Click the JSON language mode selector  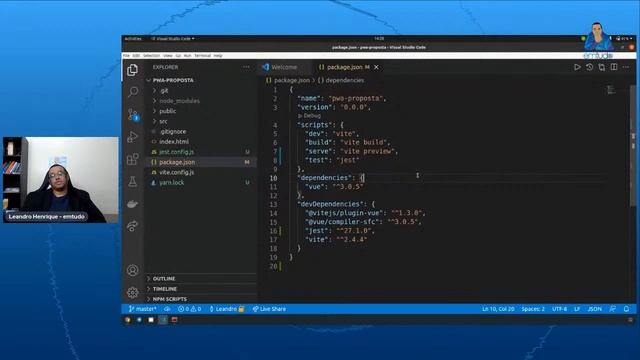[x=595, y=309]
